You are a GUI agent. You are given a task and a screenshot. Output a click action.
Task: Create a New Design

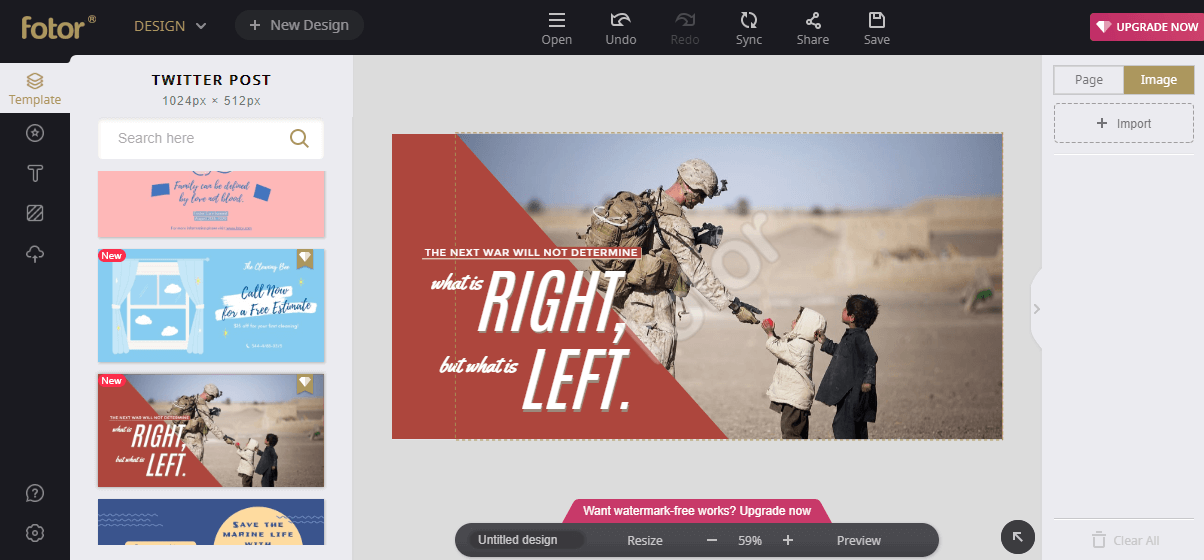coord(299,25)
